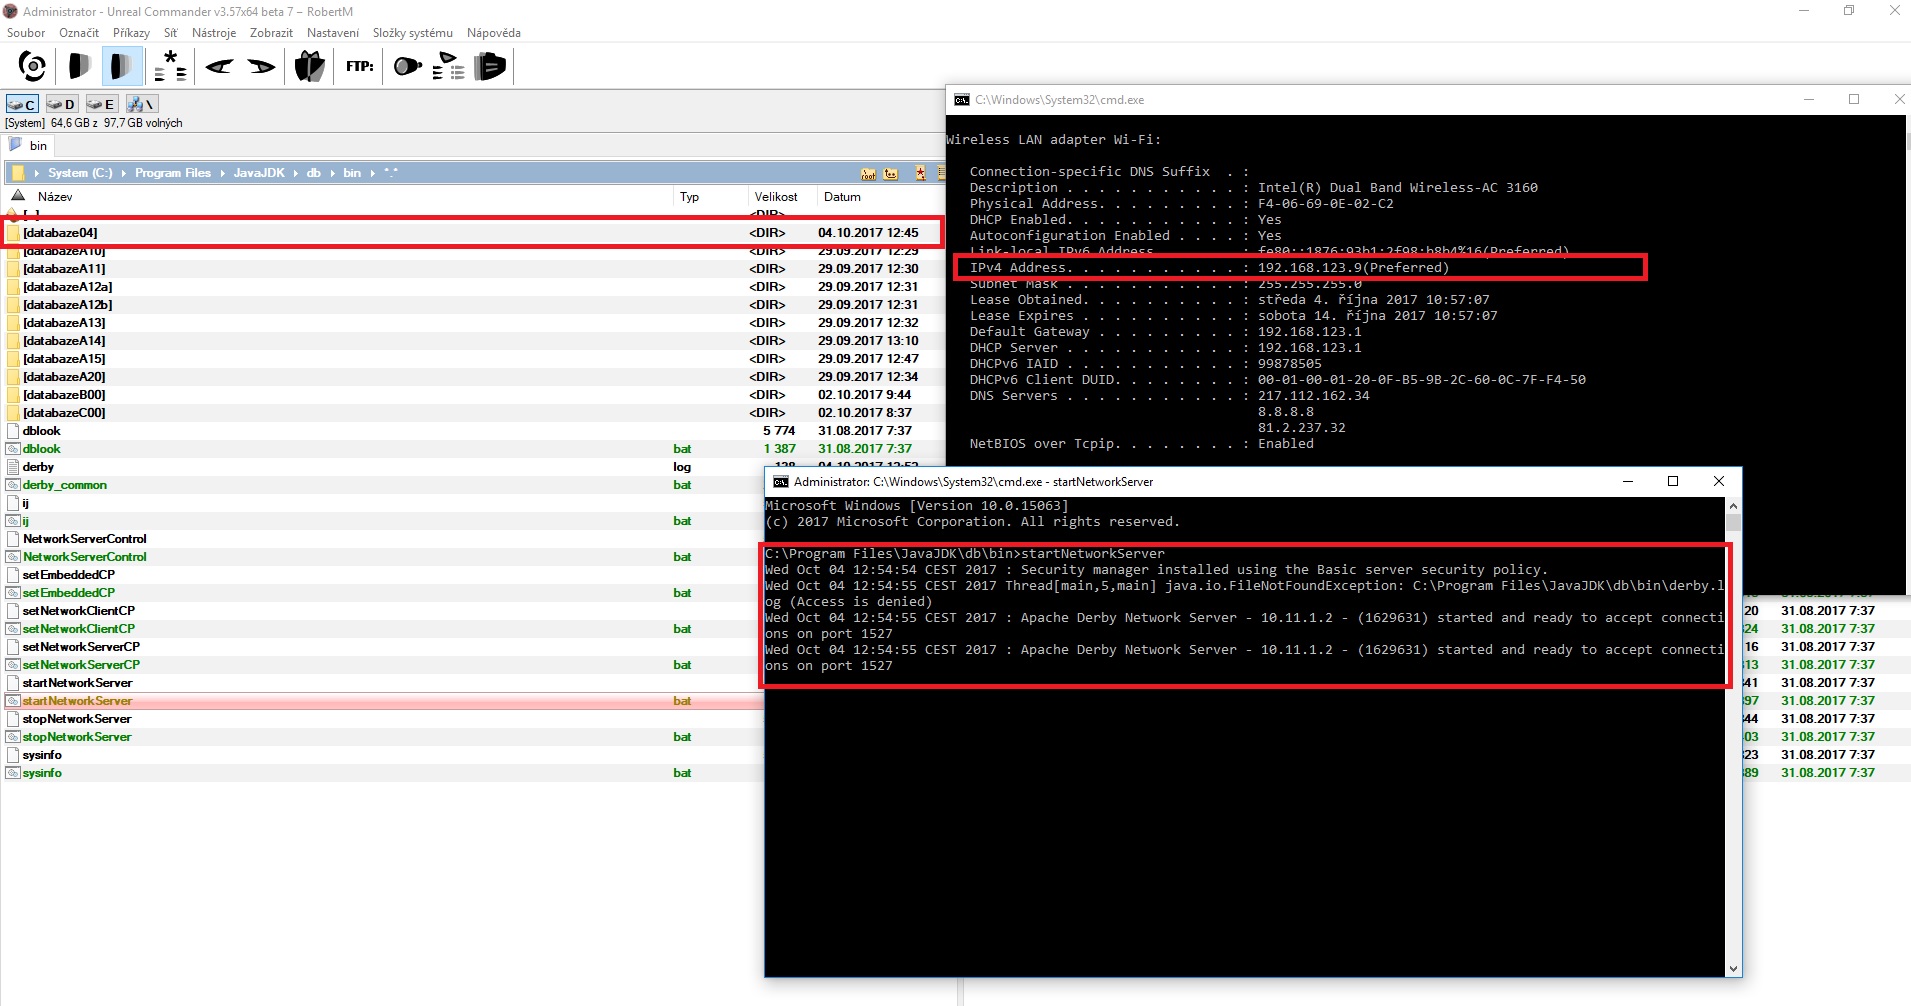Click System (C:) in the breadcrumb path
1911x1006 pixels.
coord(80,173)
